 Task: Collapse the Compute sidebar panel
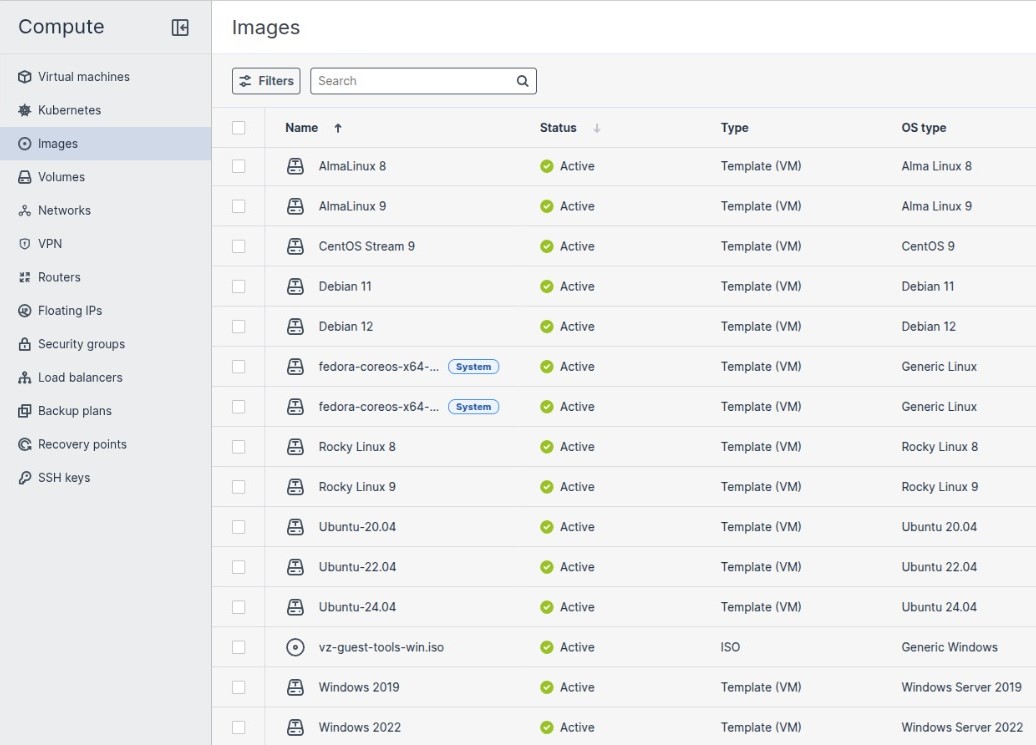(180, 27)
